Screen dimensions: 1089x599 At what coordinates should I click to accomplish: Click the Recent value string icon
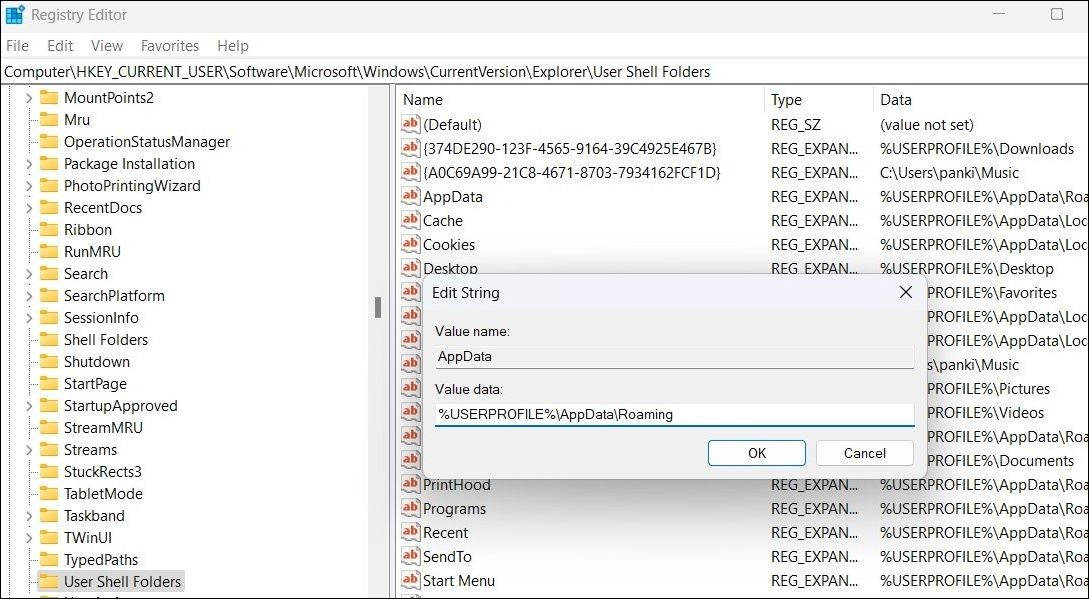tap(411, 532)
